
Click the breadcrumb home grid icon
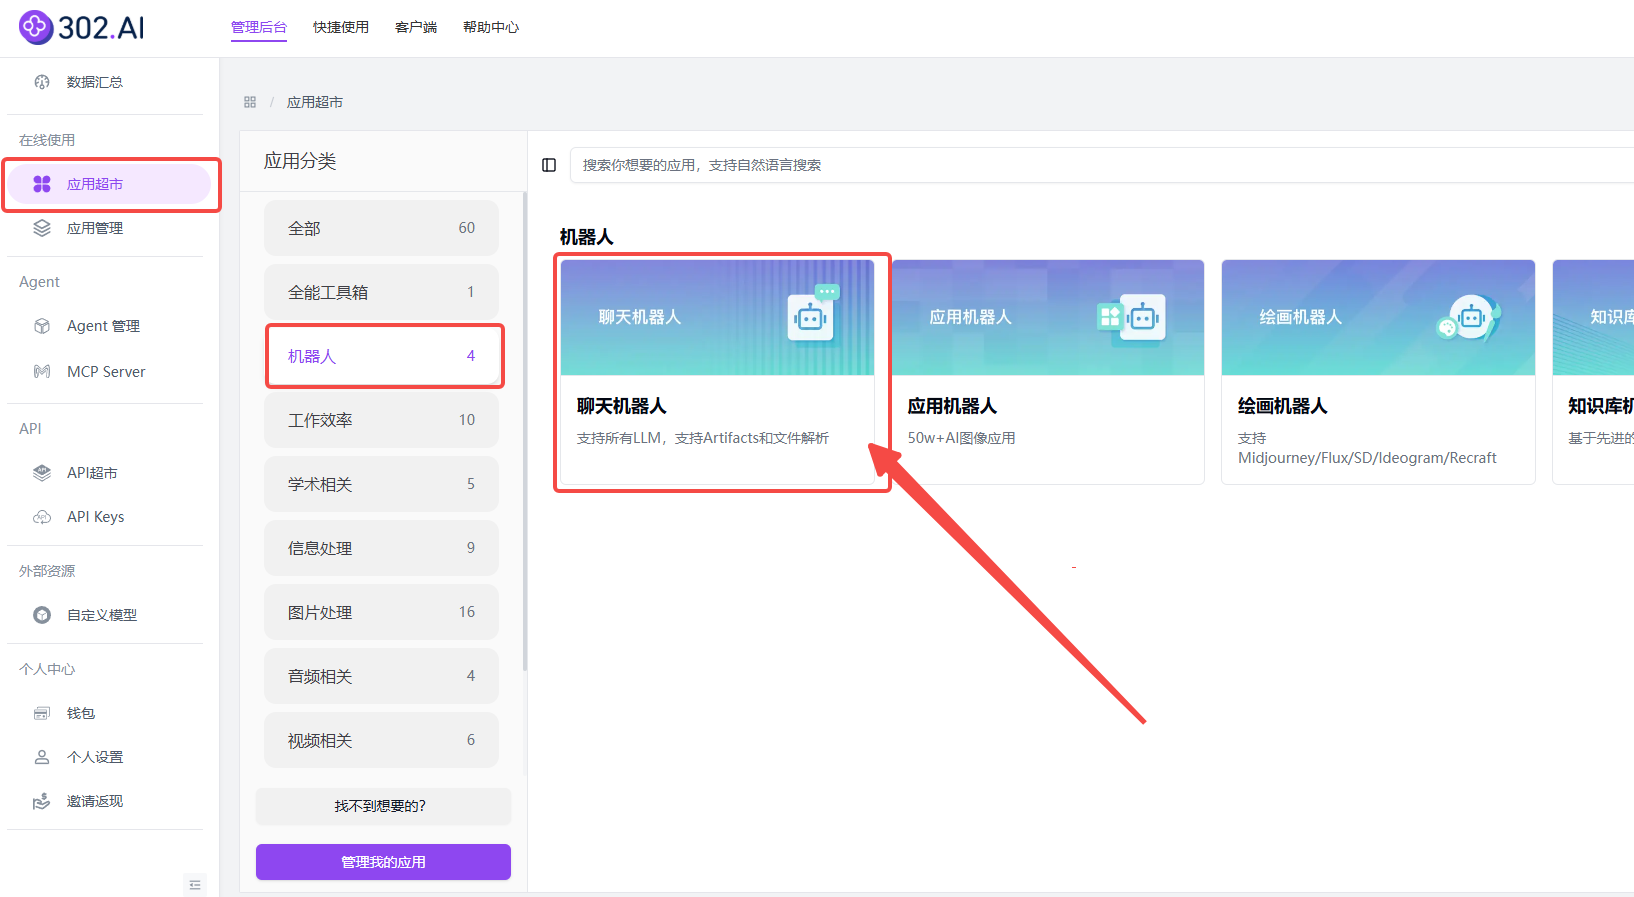click(x=250, y=102)
